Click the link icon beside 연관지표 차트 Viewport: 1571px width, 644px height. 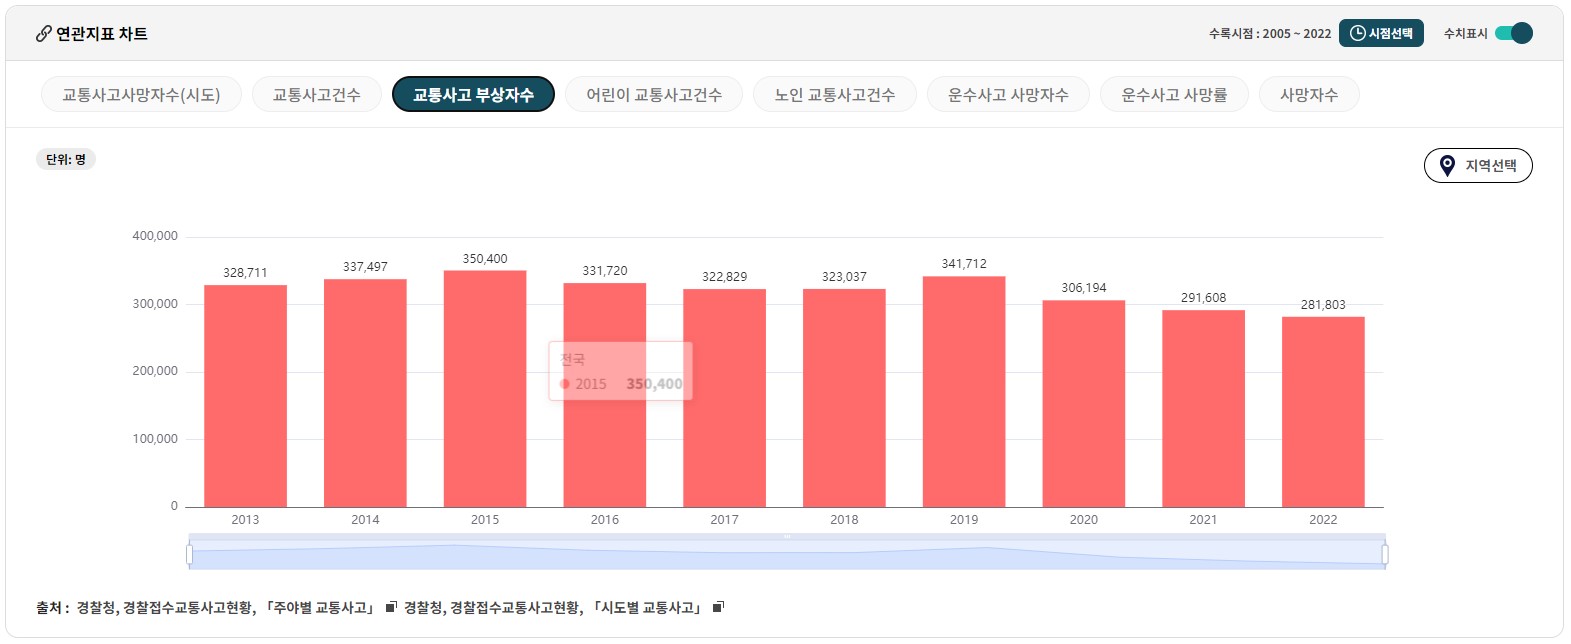tap(44, 34)
